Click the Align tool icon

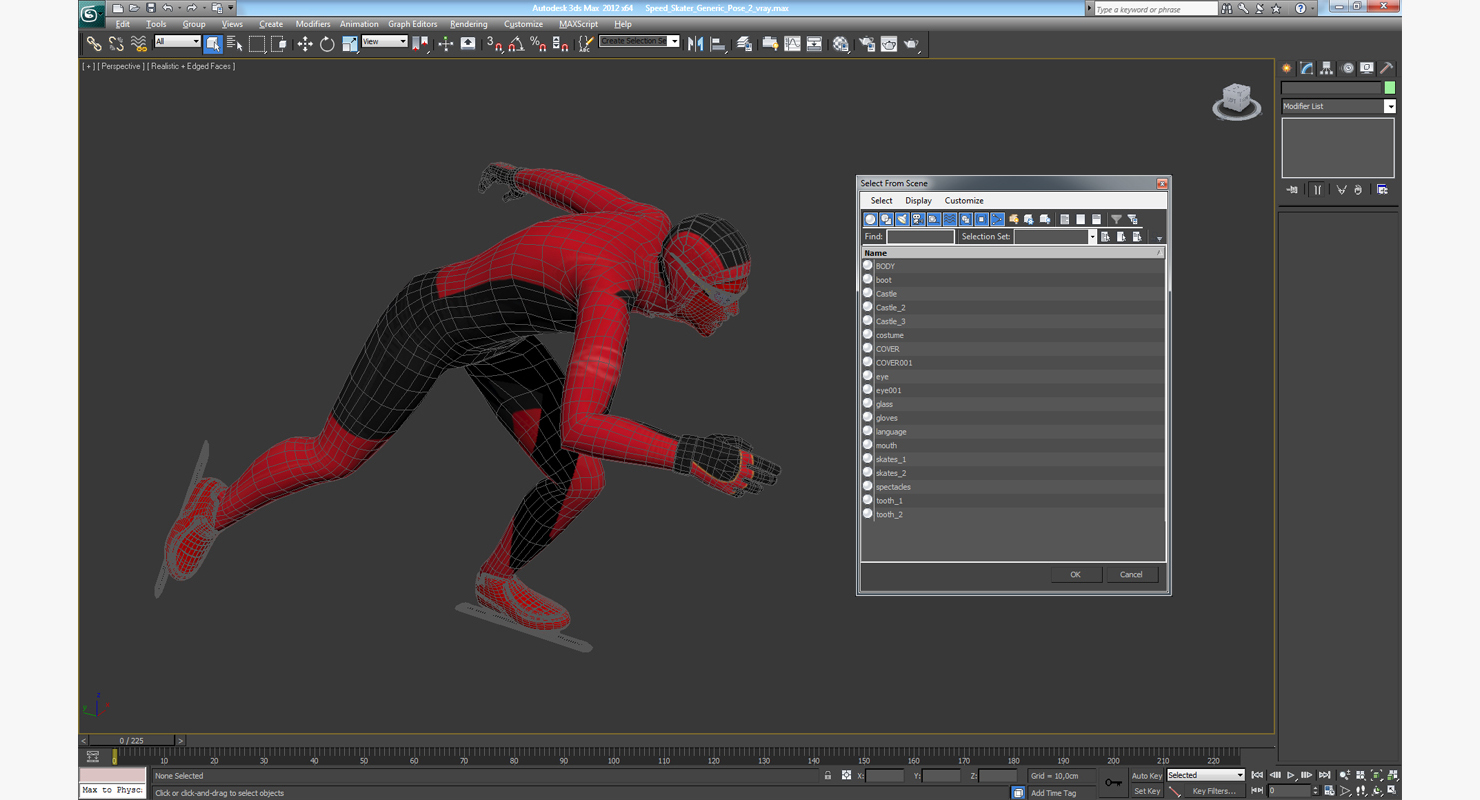tap(718, 43)
